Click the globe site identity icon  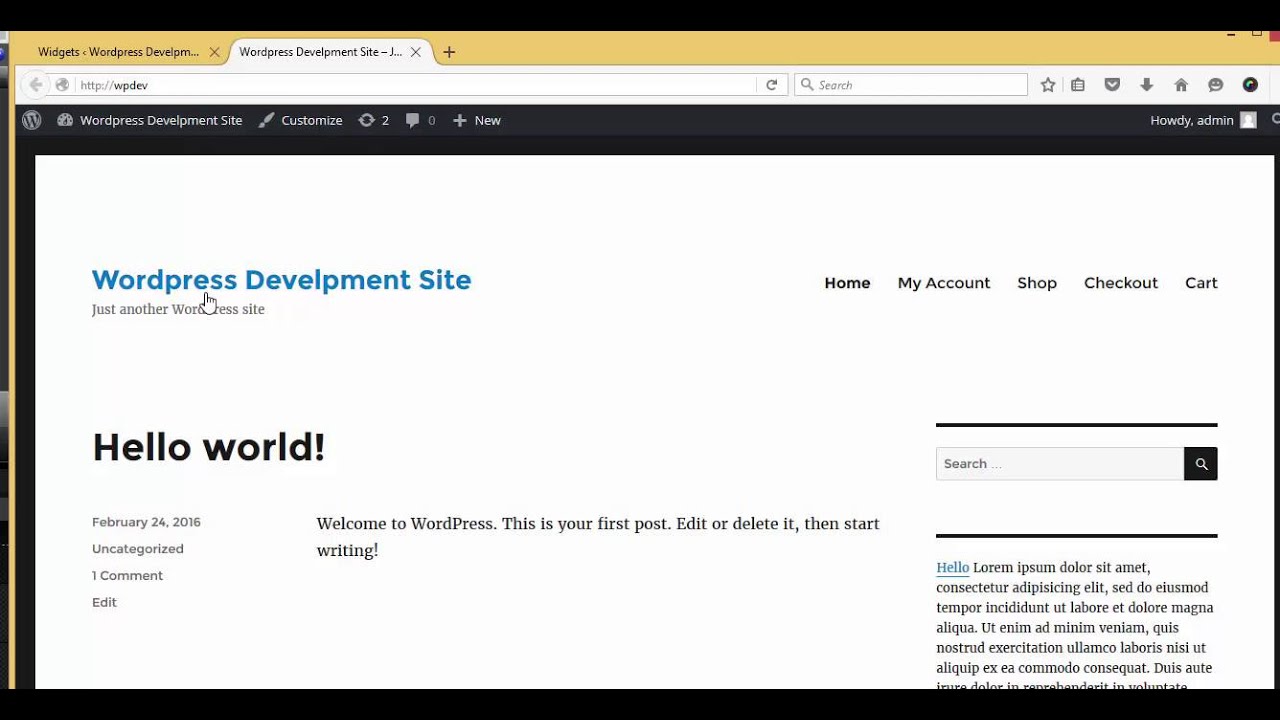62,85
